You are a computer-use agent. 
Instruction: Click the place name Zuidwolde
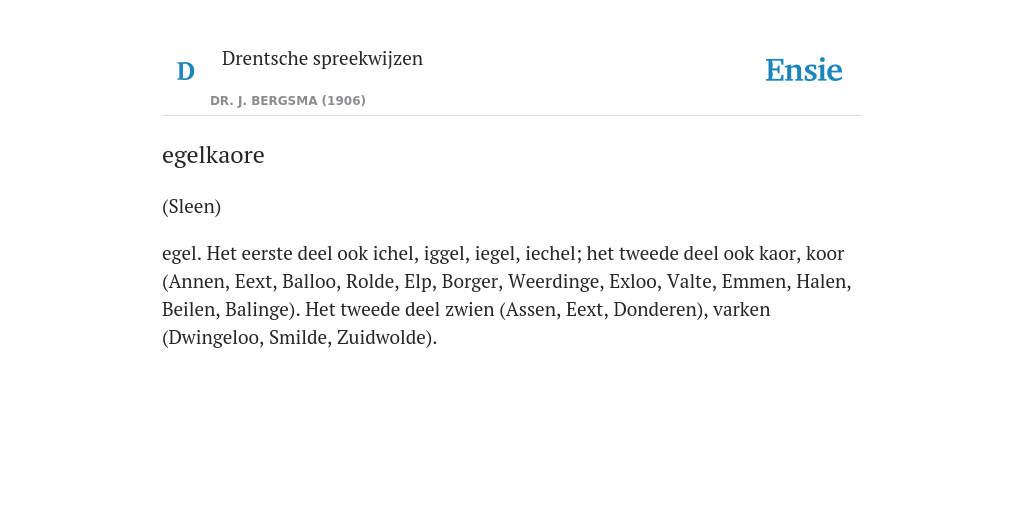click(383, 338)
